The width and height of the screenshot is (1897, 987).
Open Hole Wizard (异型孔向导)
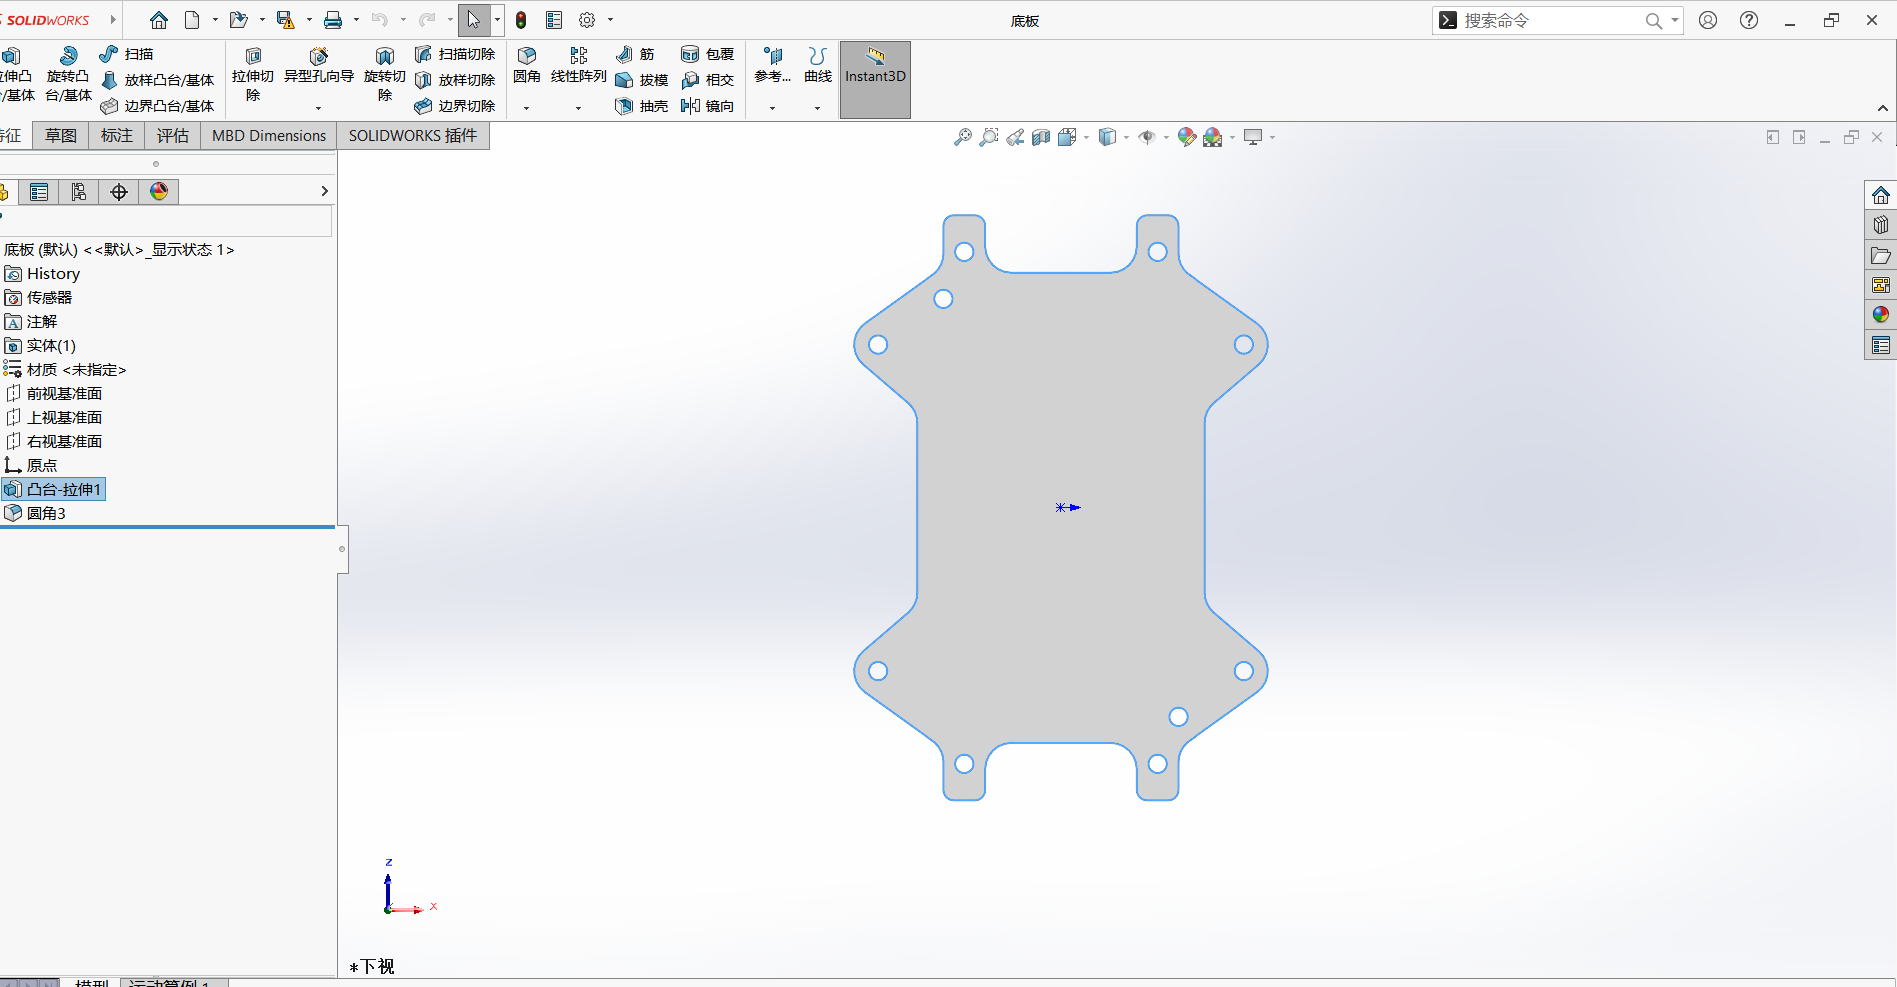click(x=319, y=66)
